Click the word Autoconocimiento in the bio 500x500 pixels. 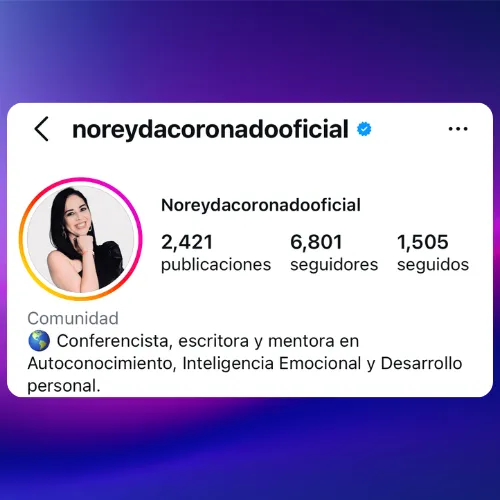pyautogui.click(x=102, y=363)
